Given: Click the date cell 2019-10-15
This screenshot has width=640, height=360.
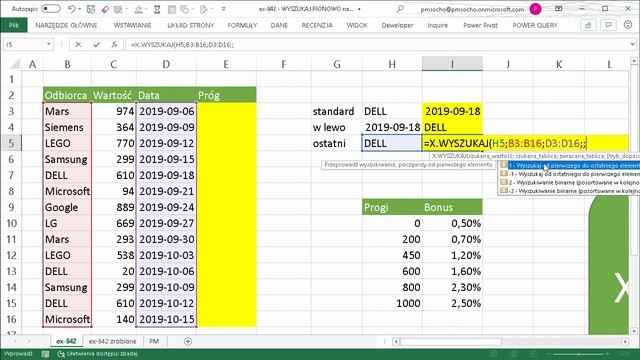Looking at the screenshot, I should (x=166, y=319).
